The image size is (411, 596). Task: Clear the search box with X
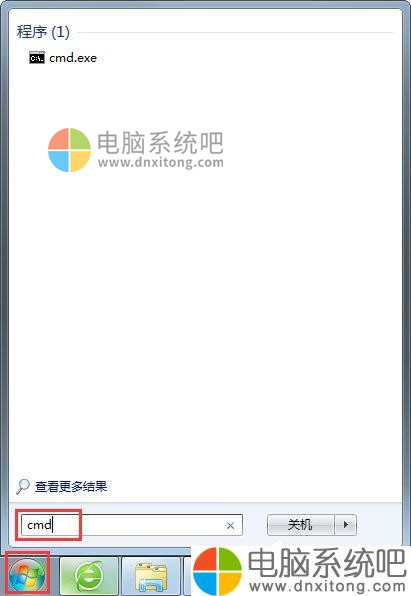click(230, 525)
